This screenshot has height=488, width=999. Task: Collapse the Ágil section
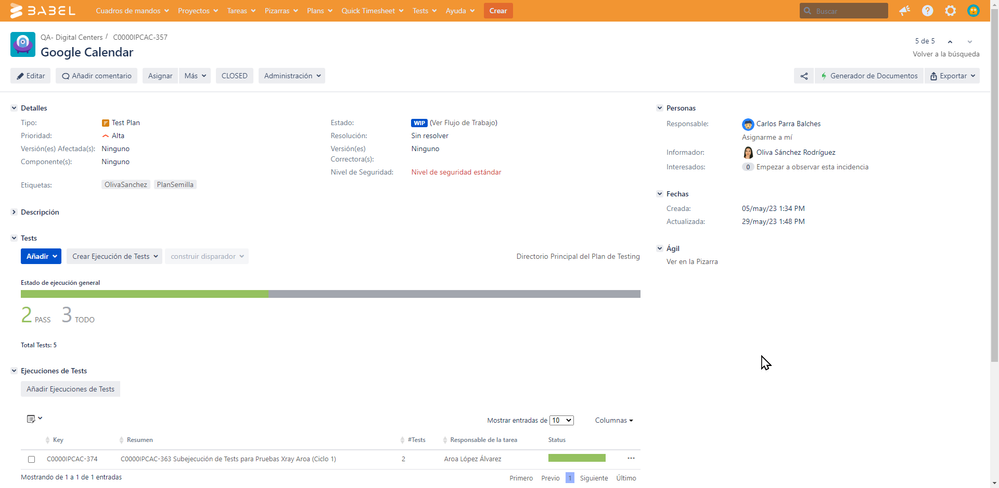click(660, 248)
